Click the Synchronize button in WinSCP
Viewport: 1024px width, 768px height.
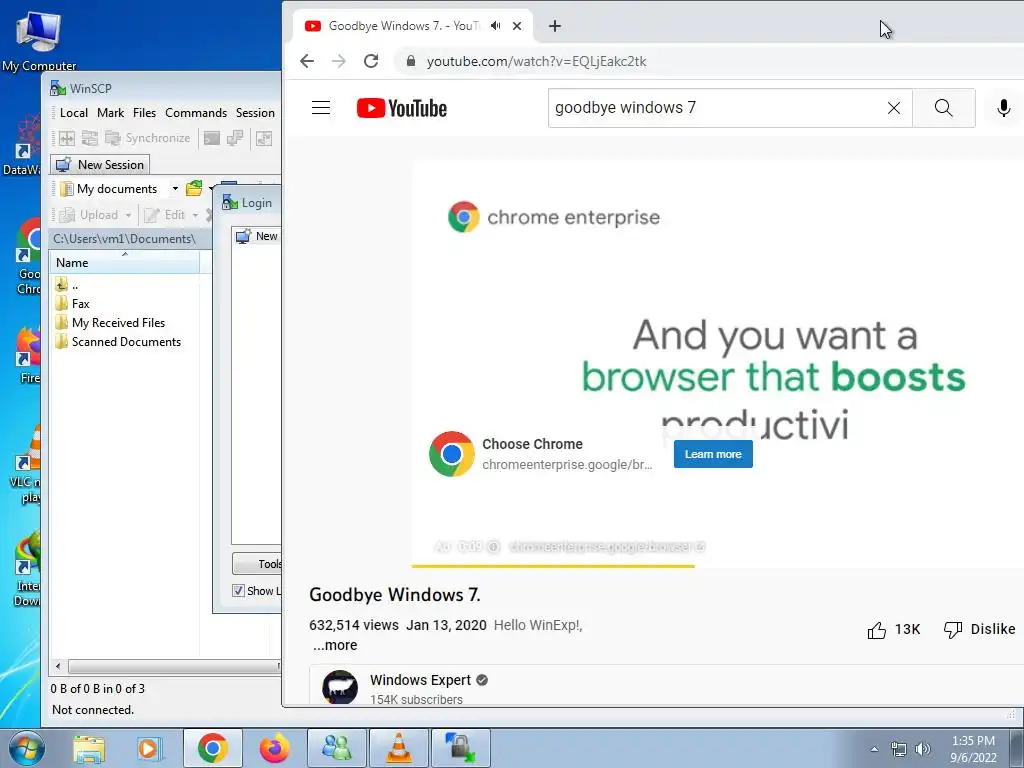(148, 138)
